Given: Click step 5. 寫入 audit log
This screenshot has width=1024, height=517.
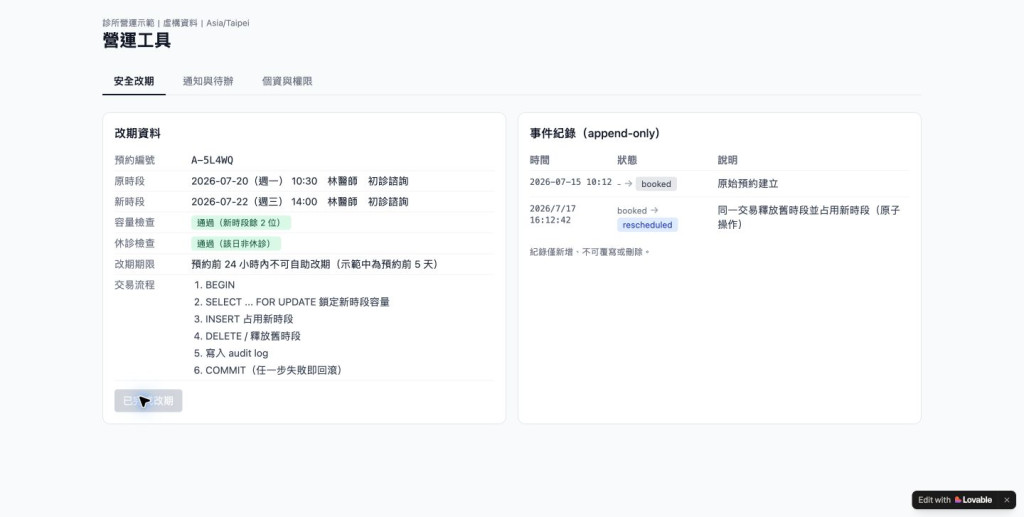Looking at the screenshot, I should tap(231, 353).
